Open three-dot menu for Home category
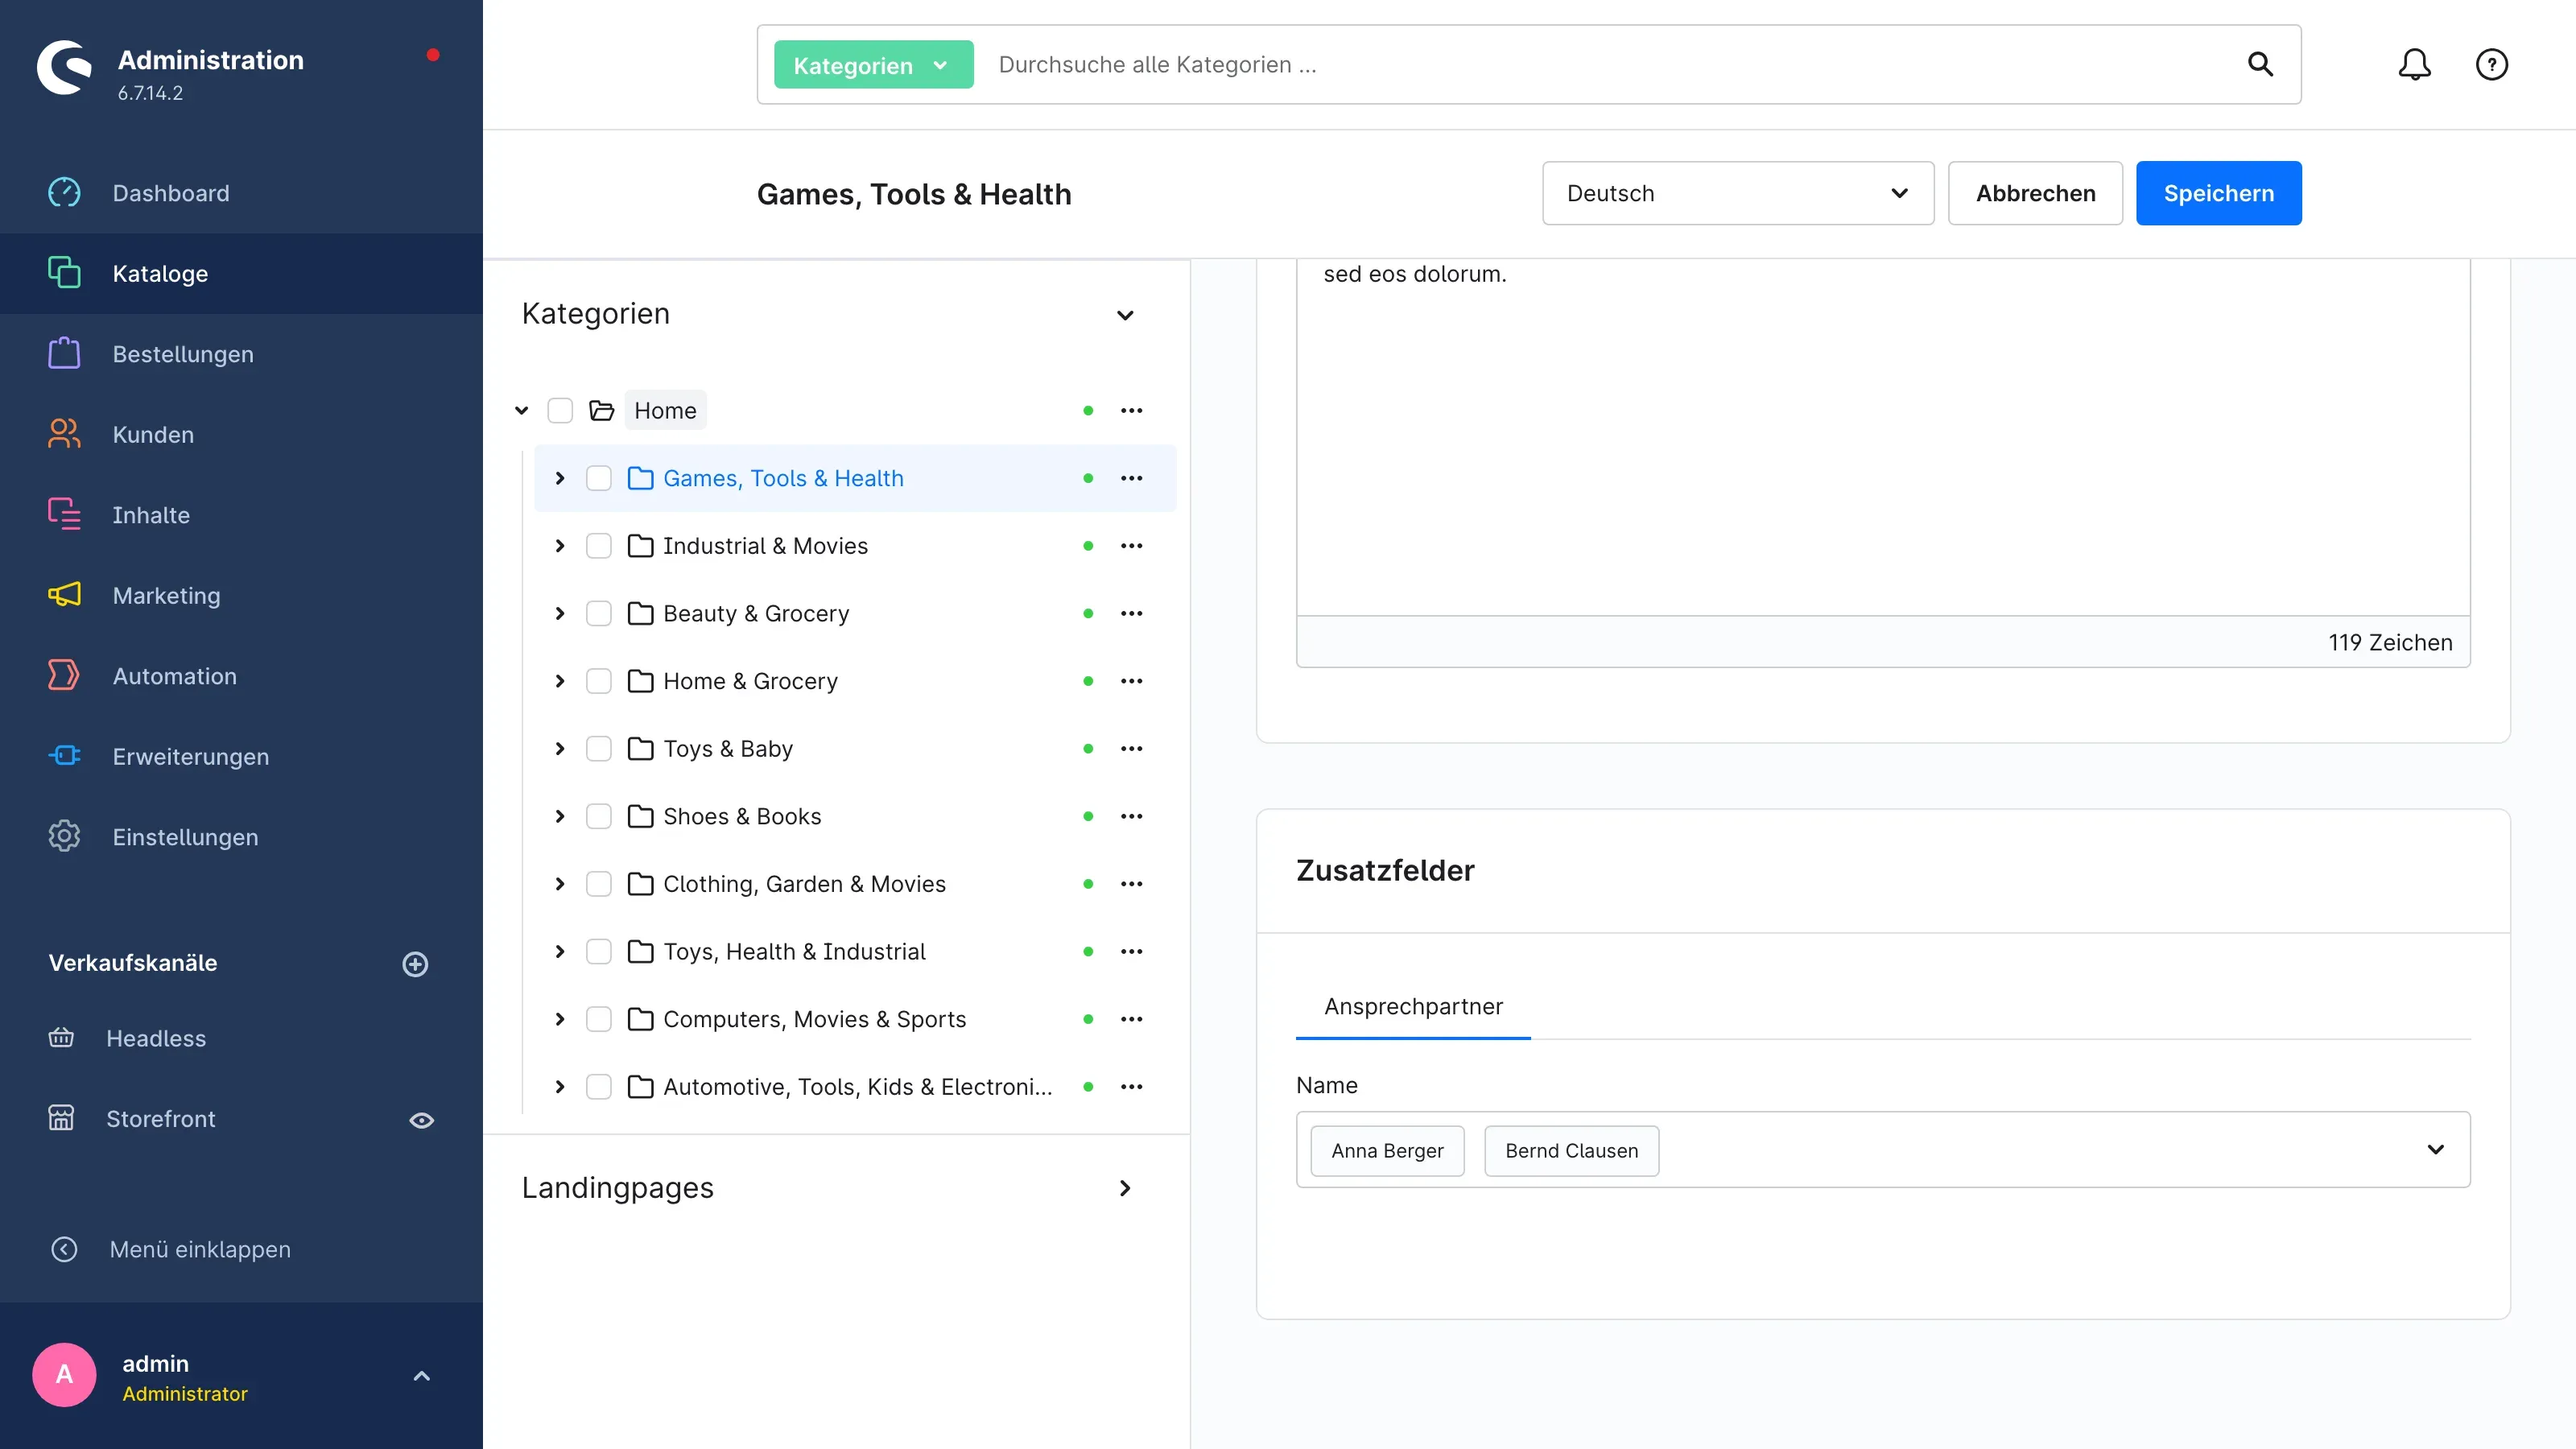2576x1449 pixels. pos(1131,410)
